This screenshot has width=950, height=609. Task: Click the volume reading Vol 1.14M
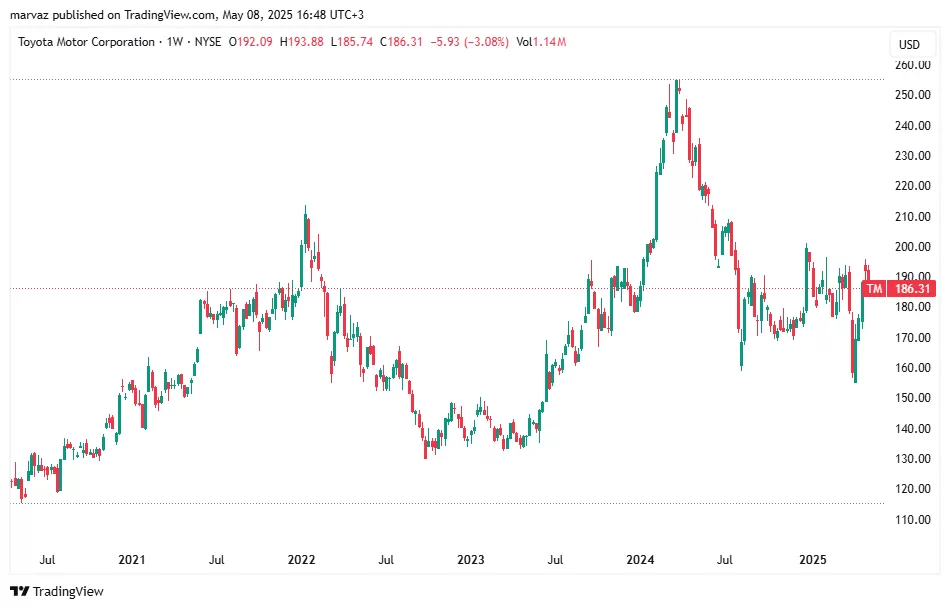tap(541, 42)
